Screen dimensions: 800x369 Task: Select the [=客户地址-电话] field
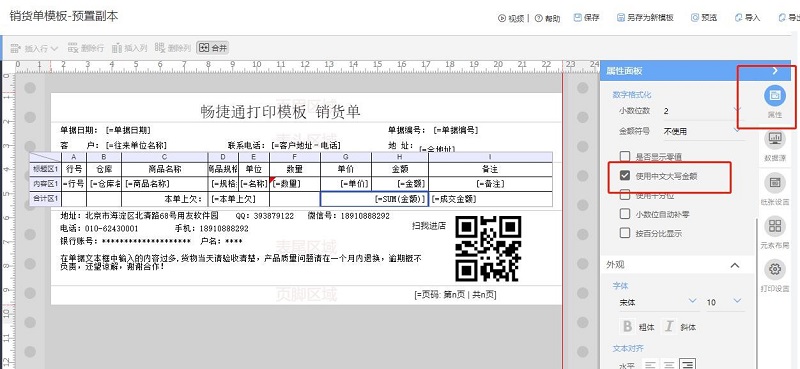(306, 146)
